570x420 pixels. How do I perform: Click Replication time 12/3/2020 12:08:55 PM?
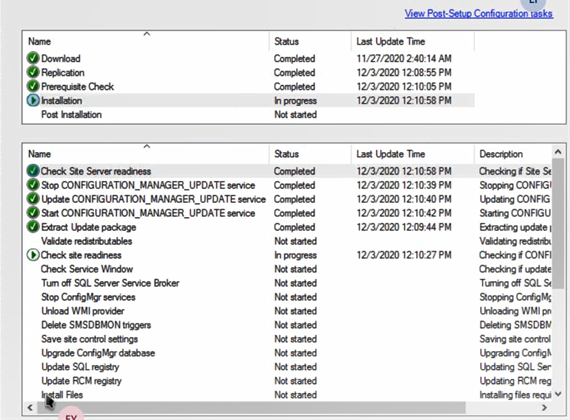pos(404,72)
